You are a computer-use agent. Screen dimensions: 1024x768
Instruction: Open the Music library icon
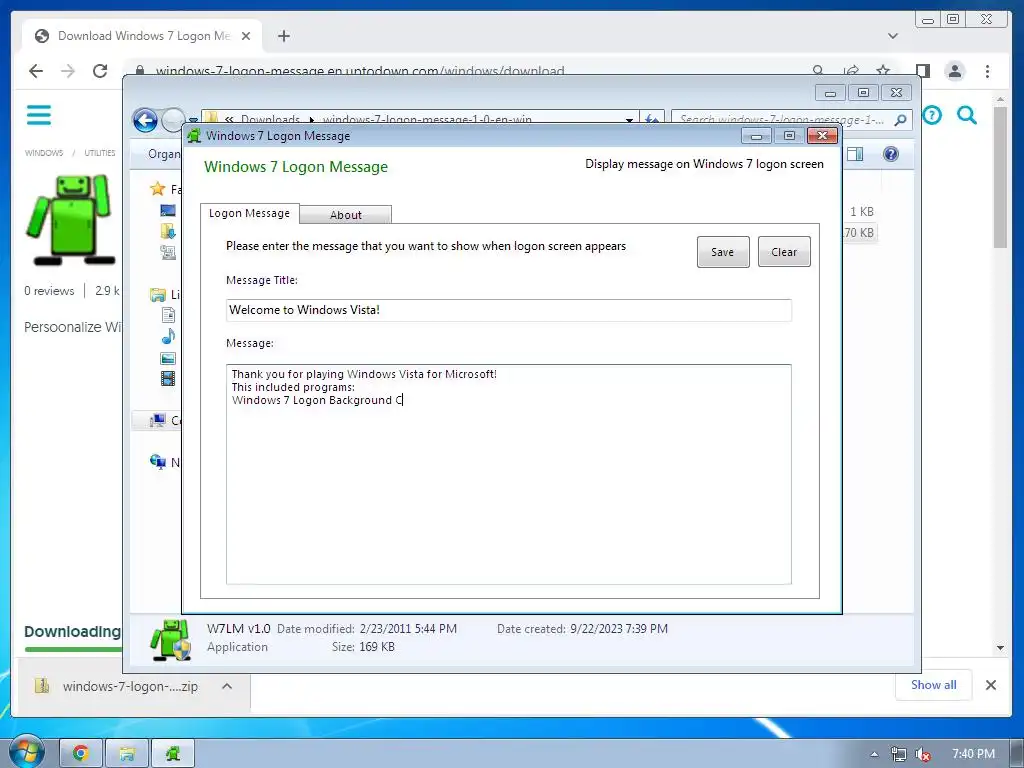[168, 336]
